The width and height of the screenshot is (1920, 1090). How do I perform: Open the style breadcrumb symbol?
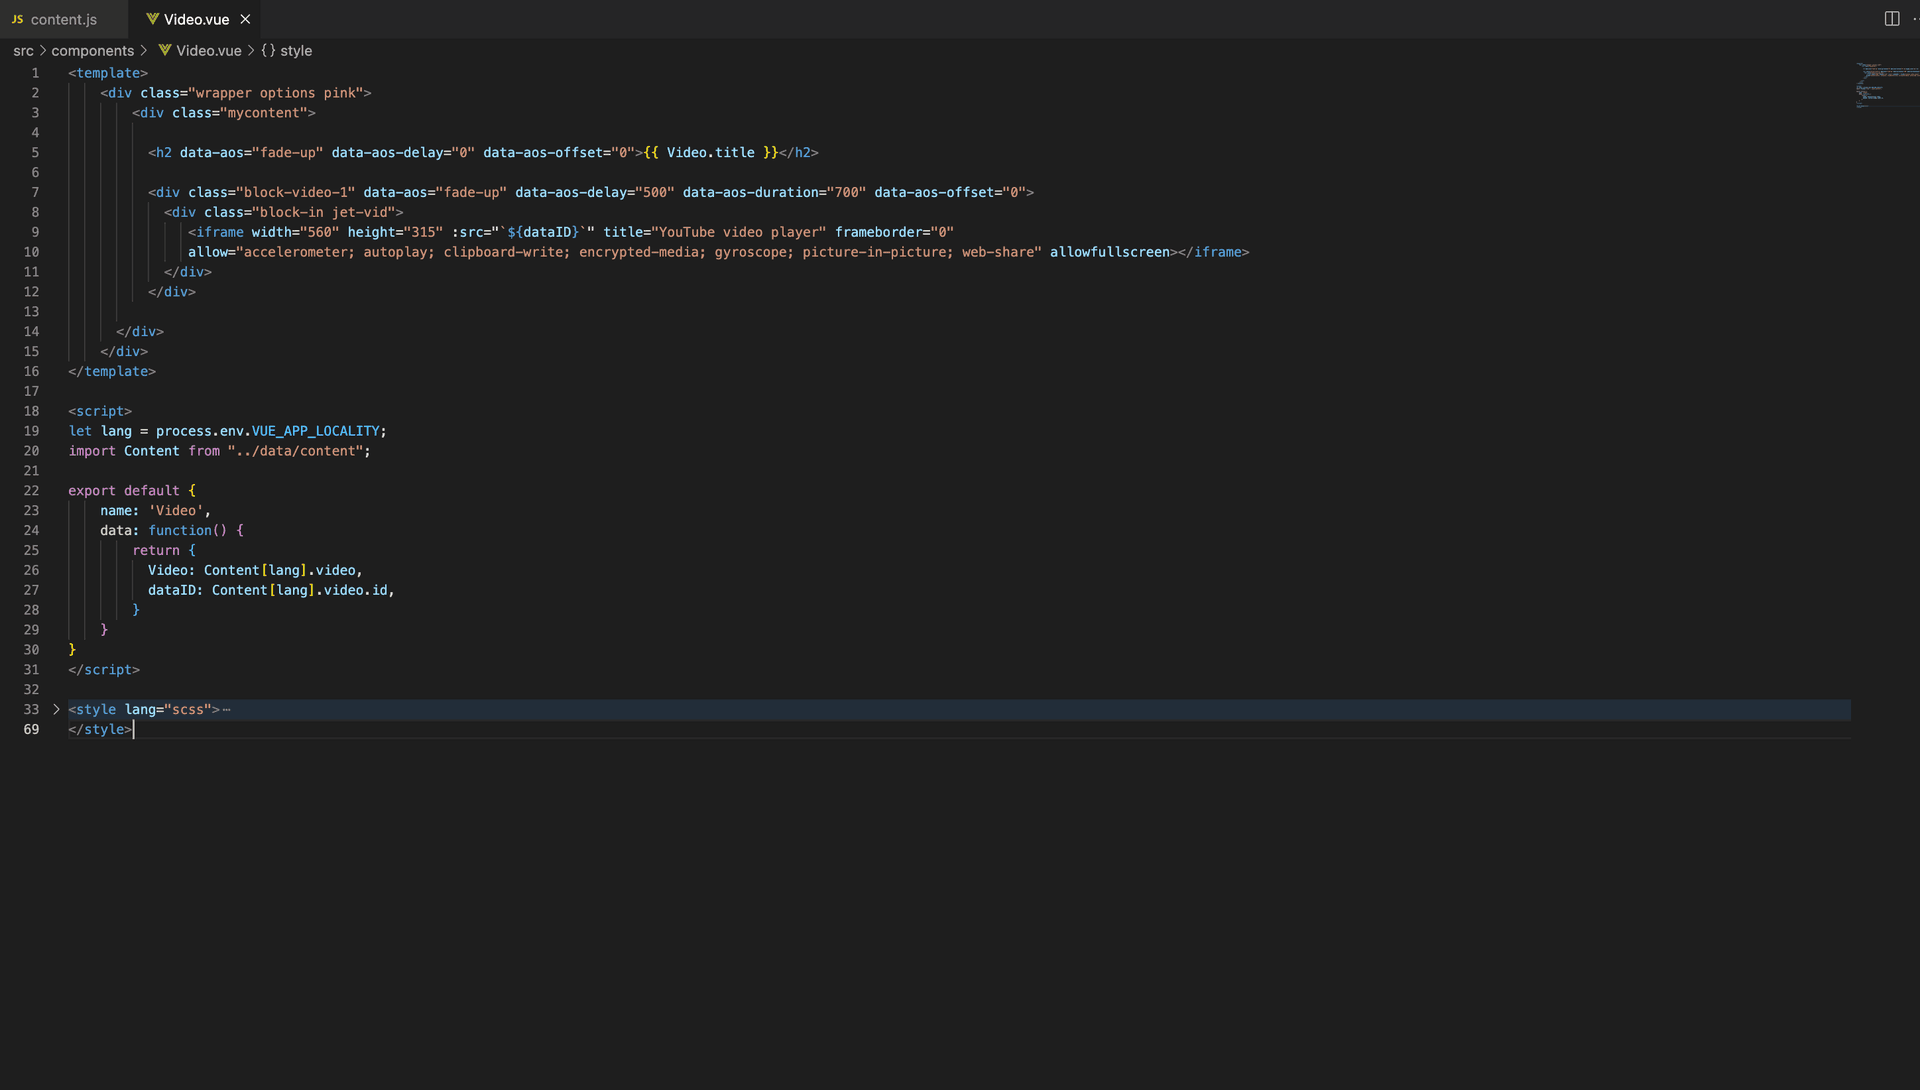[x=287, y=51]
